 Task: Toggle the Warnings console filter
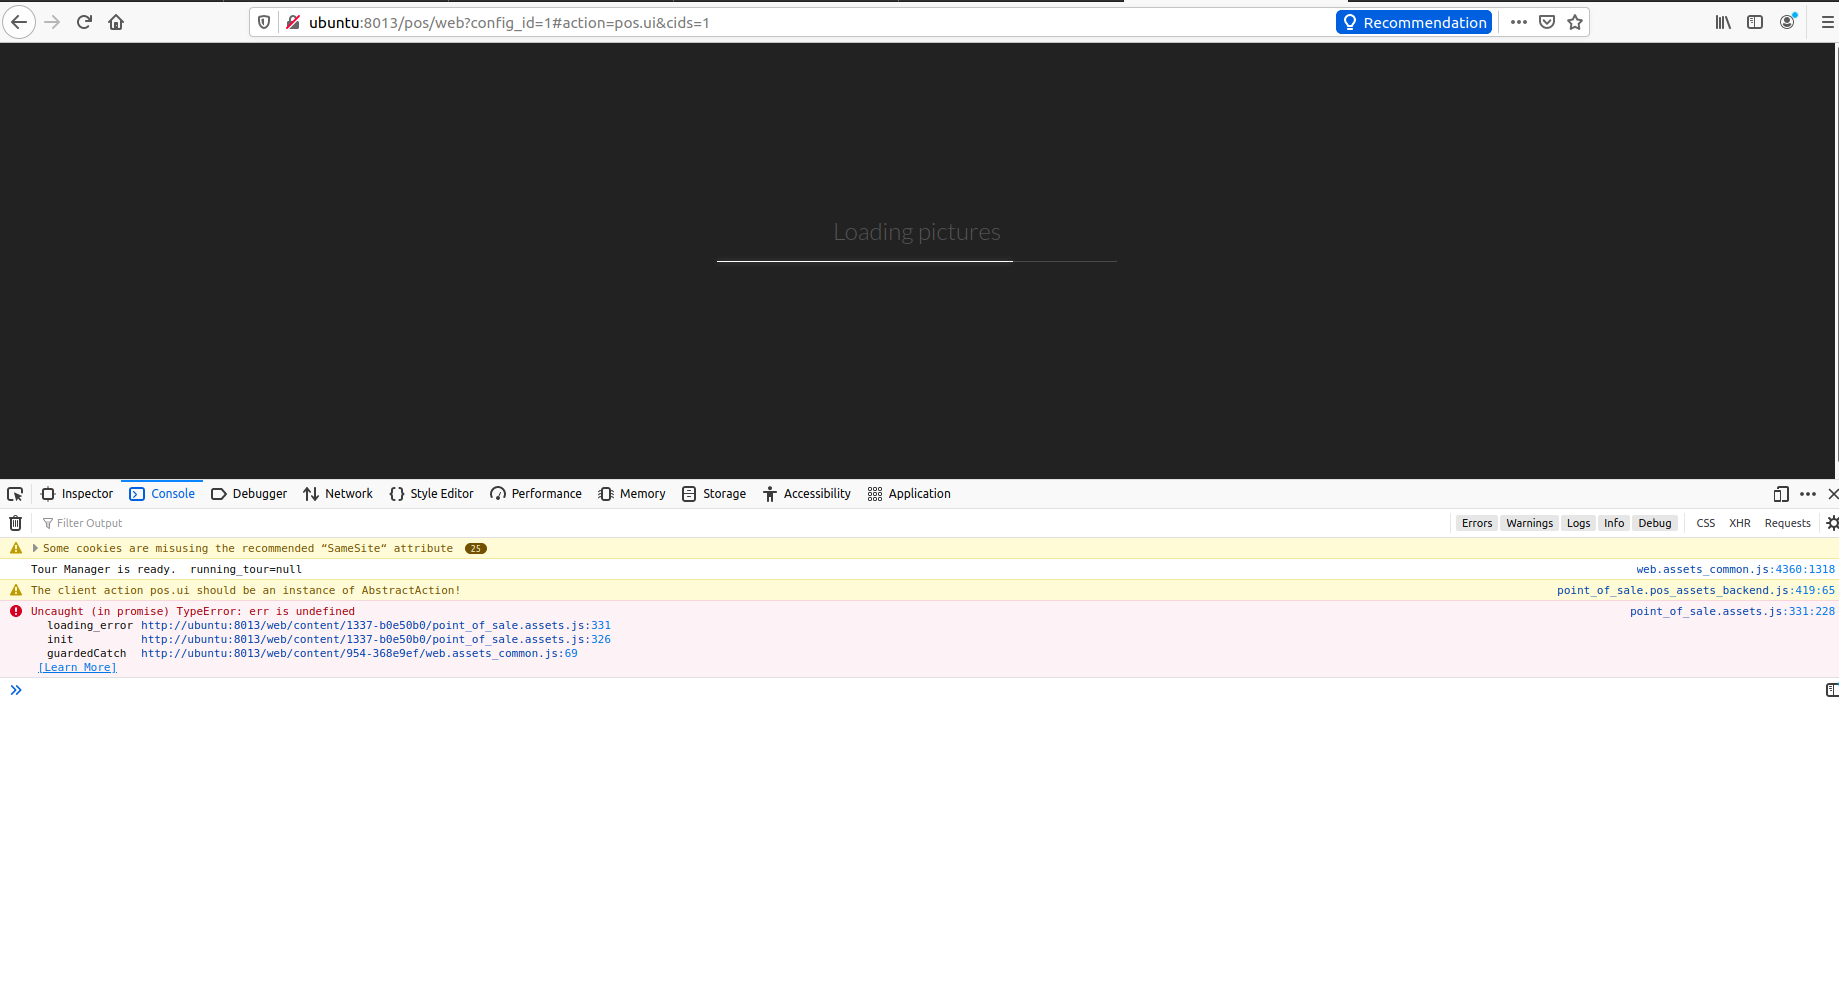point(1529,522)
